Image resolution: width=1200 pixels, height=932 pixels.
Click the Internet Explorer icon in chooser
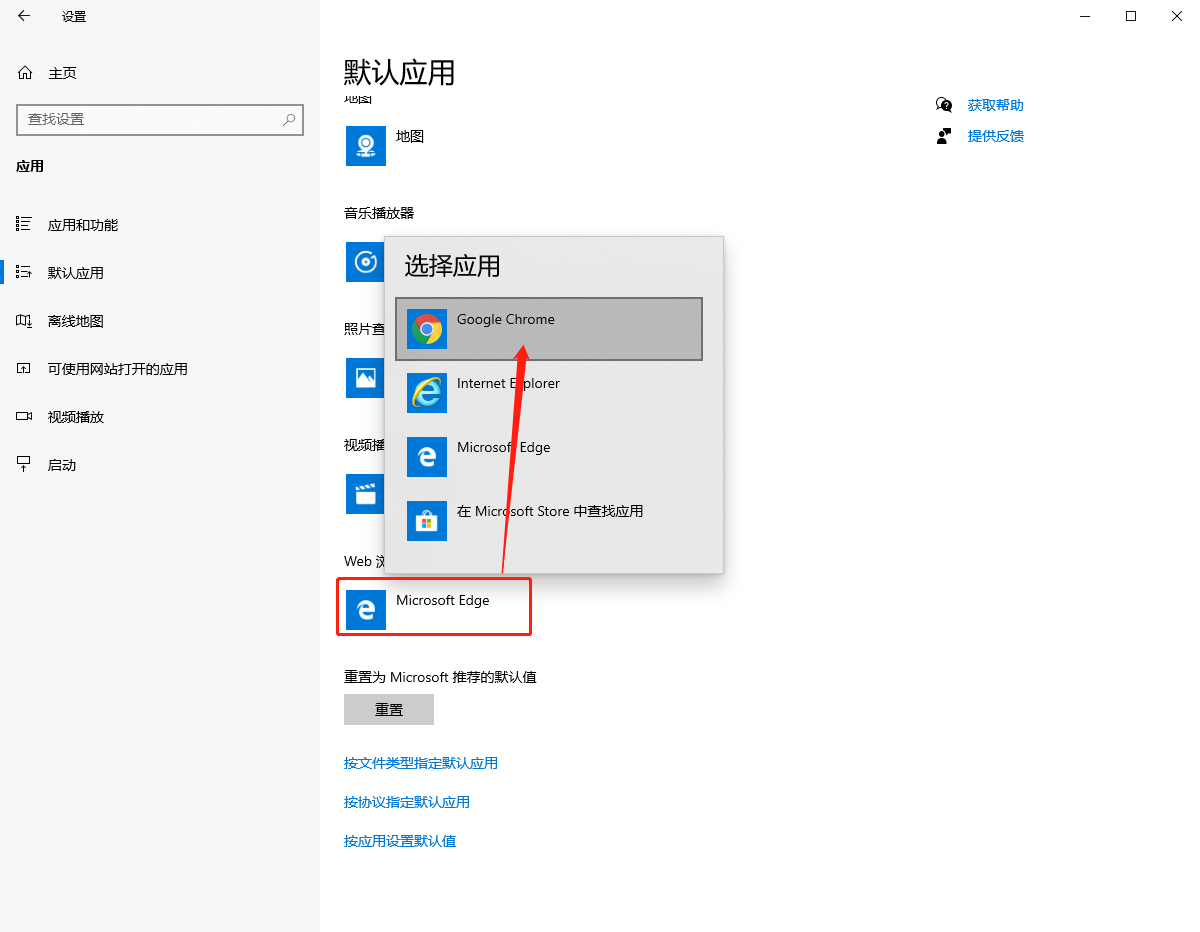427,393
